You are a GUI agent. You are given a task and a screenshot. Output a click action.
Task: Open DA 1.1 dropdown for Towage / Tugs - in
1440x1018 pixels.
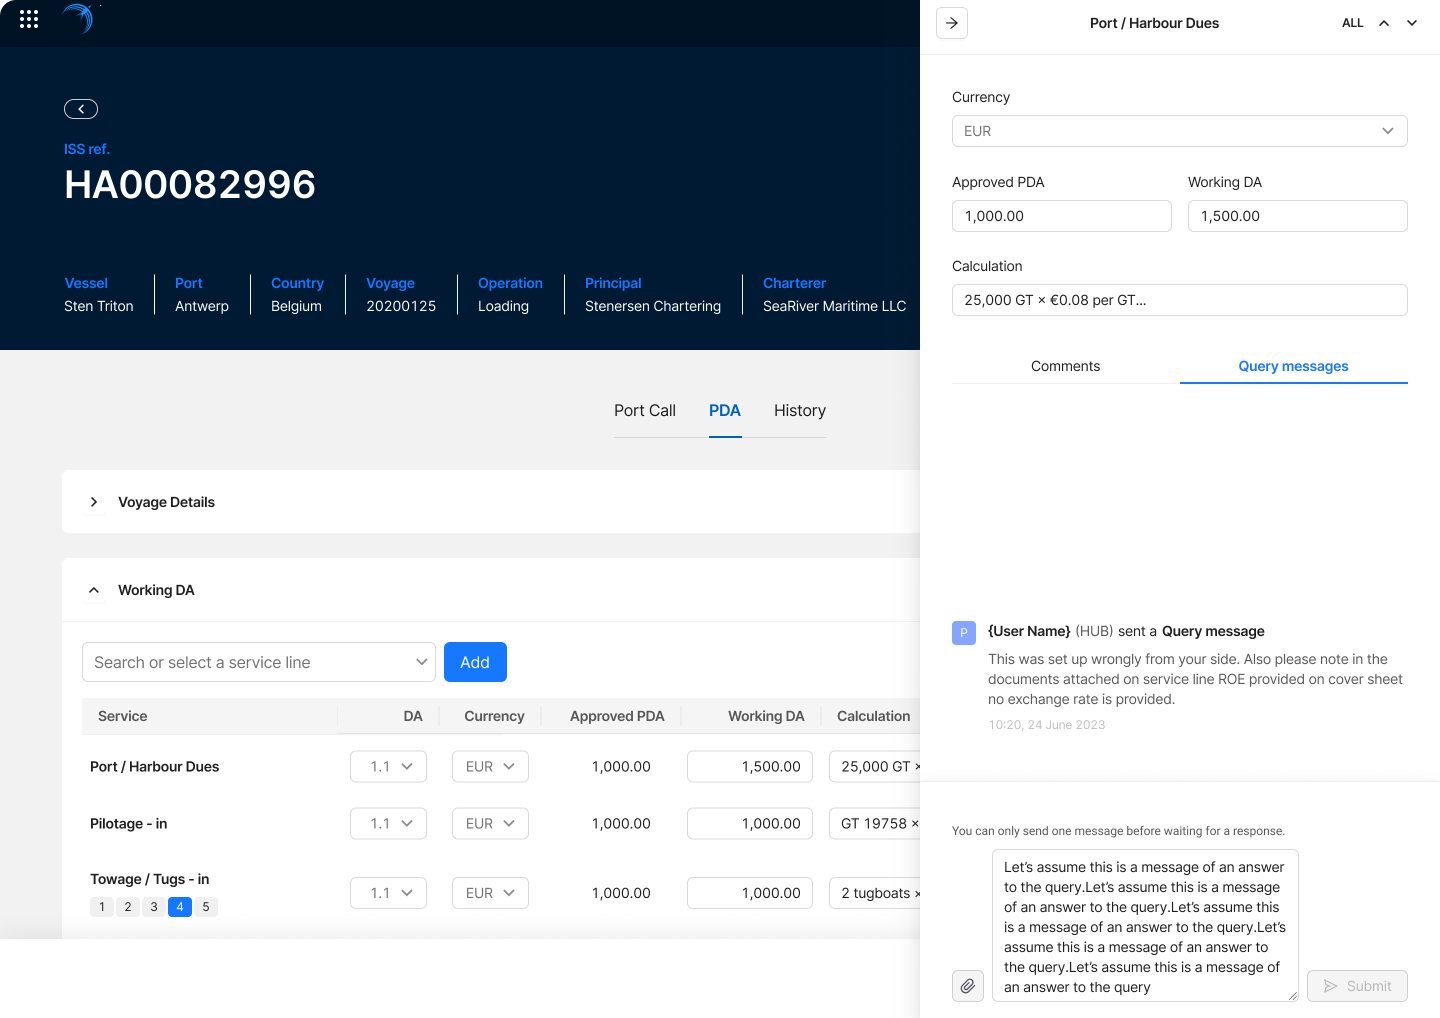coord(388,893)
